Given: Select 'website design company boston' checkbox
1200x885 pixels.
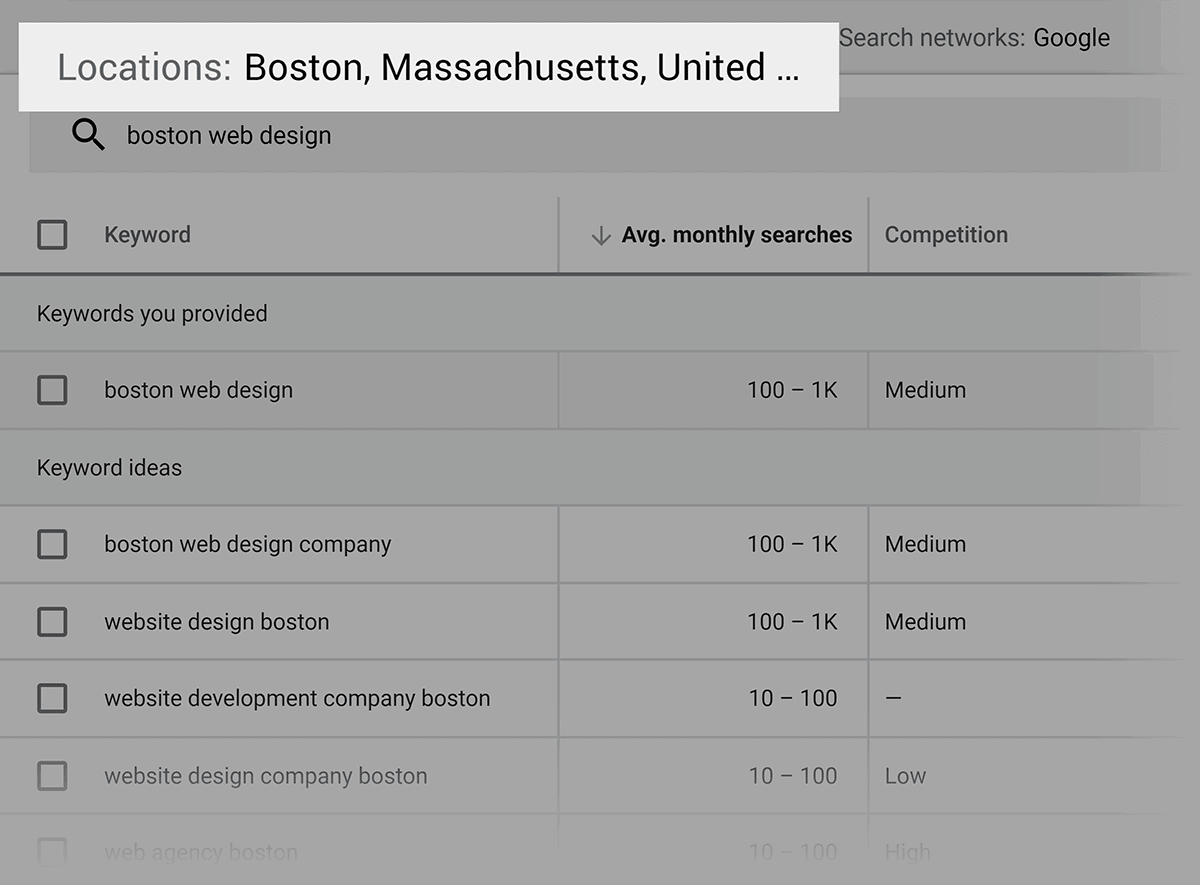Looking at the screenshot, I should click(x=52, y=776).
